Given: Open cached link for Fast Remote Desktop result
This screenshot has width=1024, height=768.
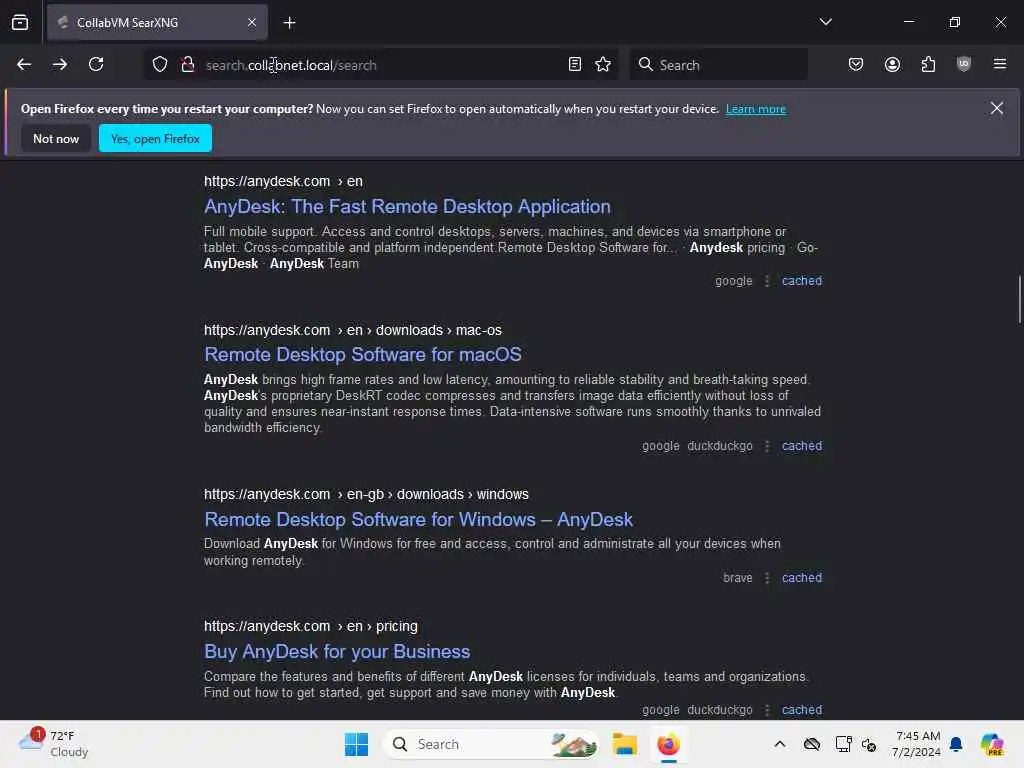Looking at the screenshot, I should (802, 281).
